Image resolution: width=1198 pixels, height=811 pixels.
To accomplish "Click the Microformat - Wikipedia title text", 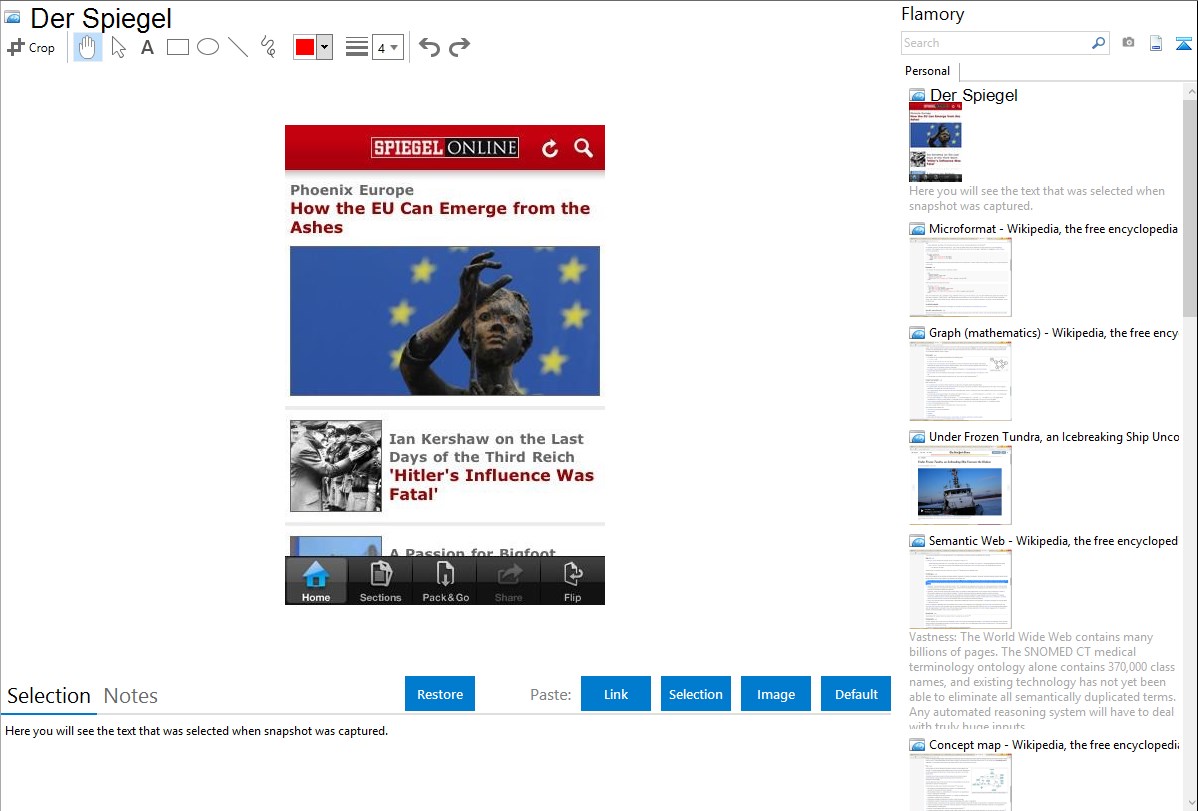I will (x=1053, y=229).
